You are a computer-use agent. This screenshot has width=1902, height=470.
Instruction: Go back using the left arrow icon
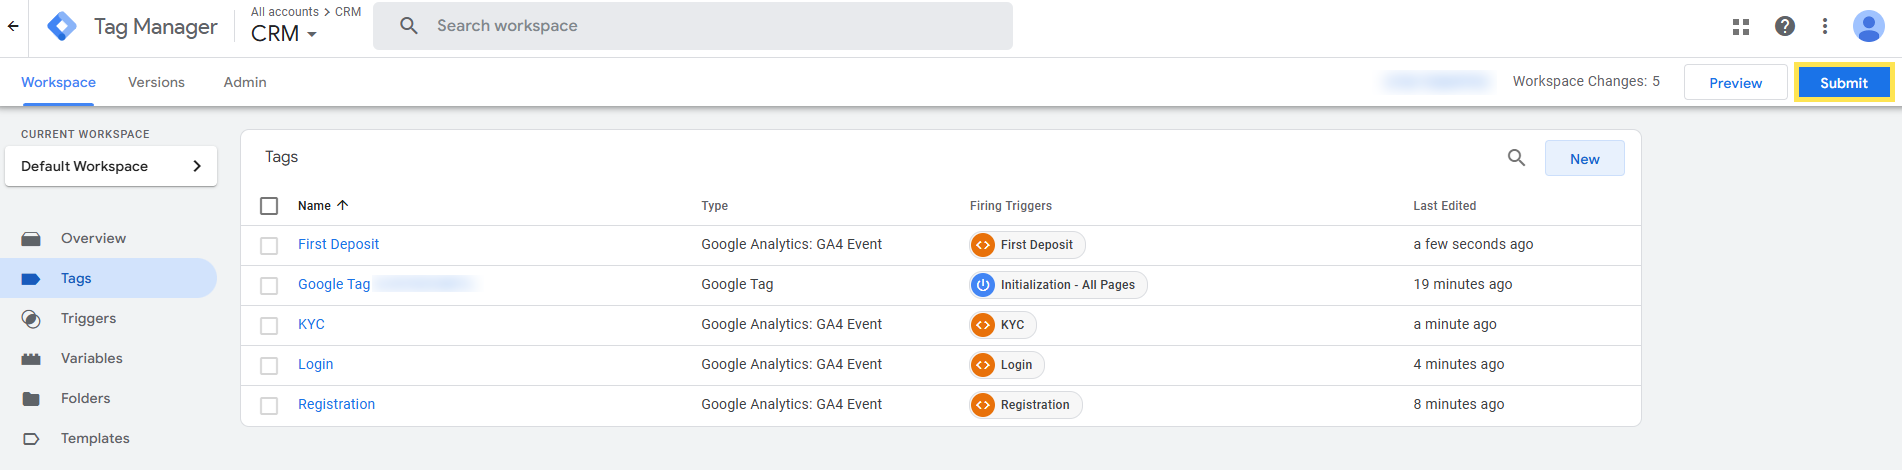pos(13,27)
